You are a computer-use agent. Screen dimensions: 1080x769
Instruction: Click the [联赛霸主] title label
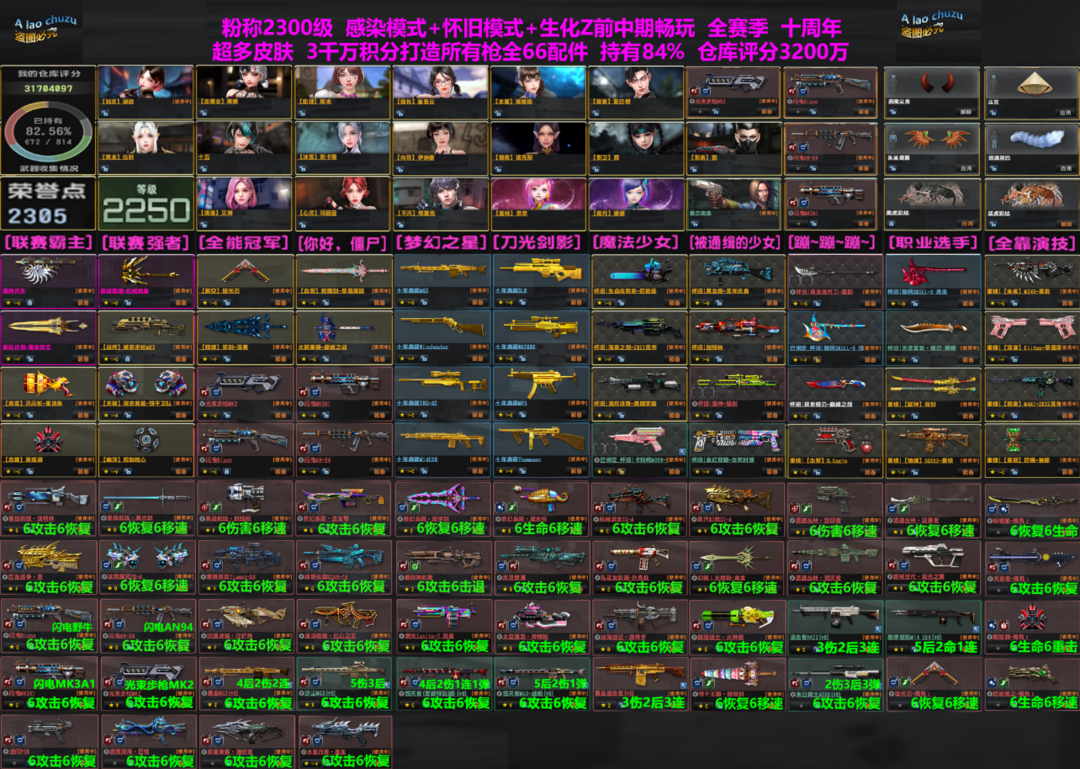click(48, 243)
